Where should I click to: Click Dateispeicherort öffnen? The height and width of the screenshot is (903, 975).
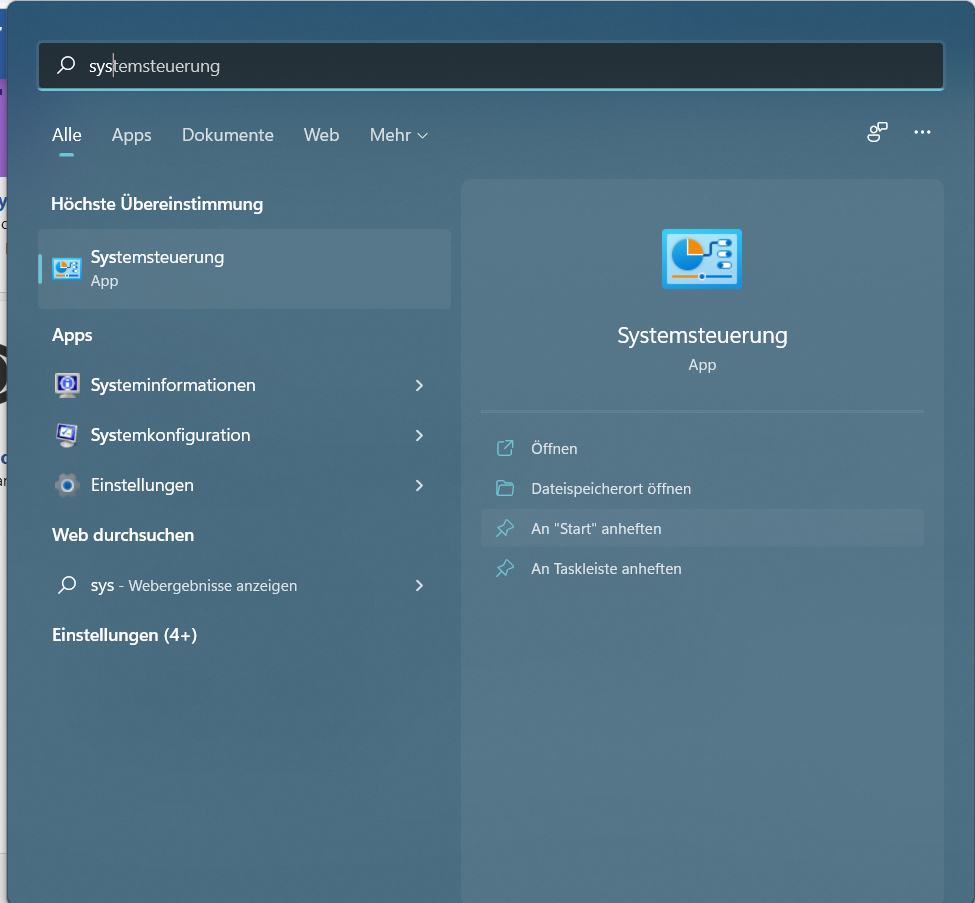(x=702, y=488)
